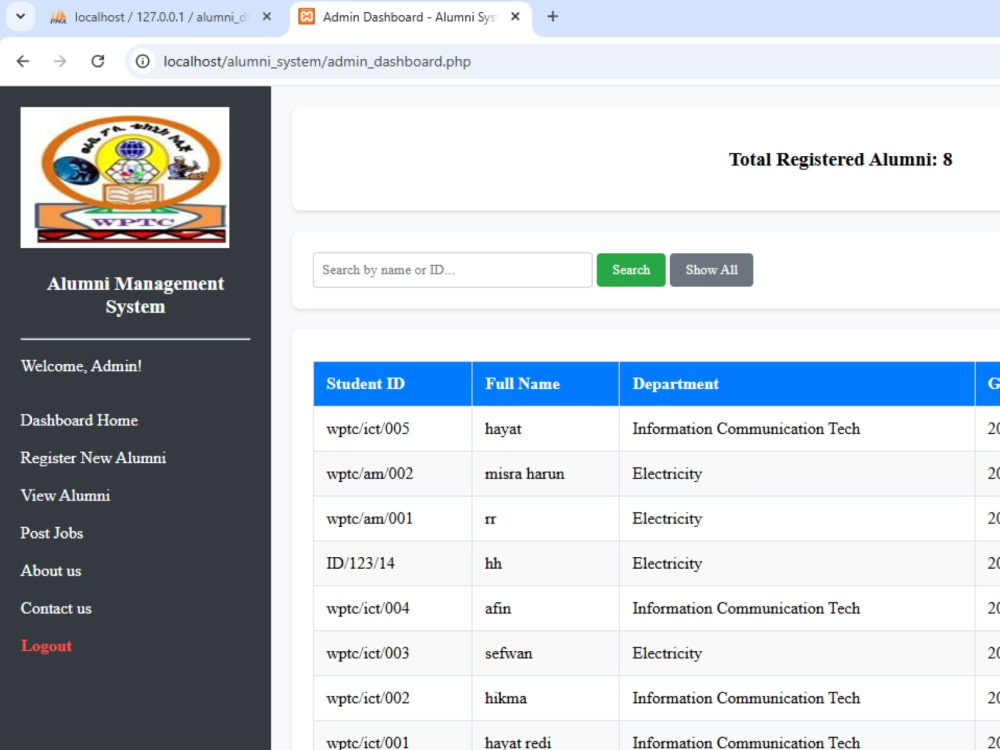
Task: Click the Search by name or ID field
Action: [x=452, y=270]
